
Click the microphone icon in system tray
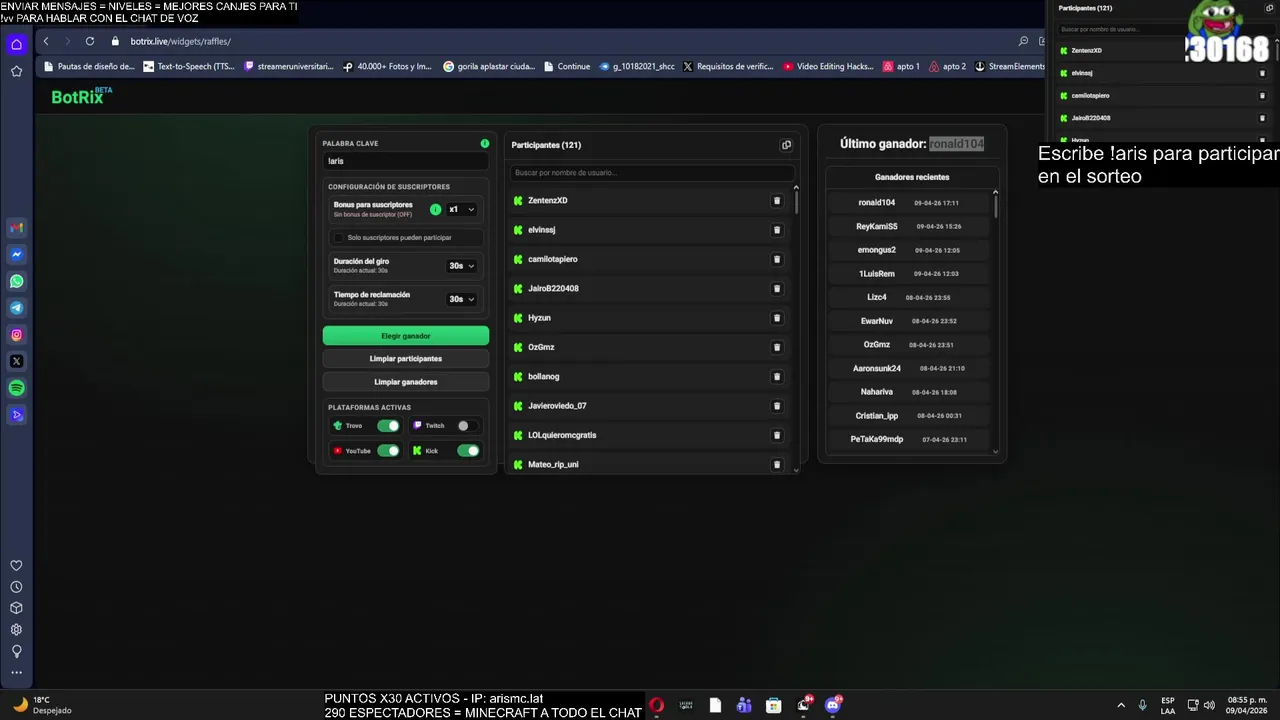[x=1142, y=705]
